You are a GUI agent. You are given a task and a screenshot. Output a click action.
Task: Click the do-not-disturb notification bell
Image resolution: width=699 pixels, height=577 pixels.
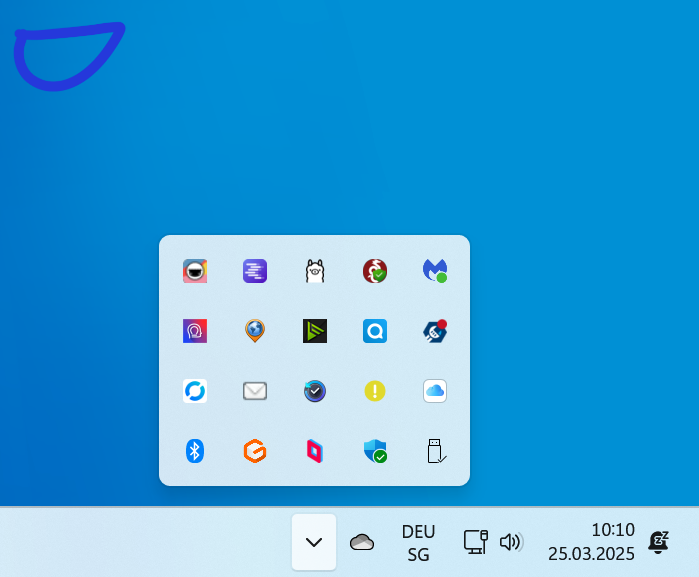(x=658, y=542)
